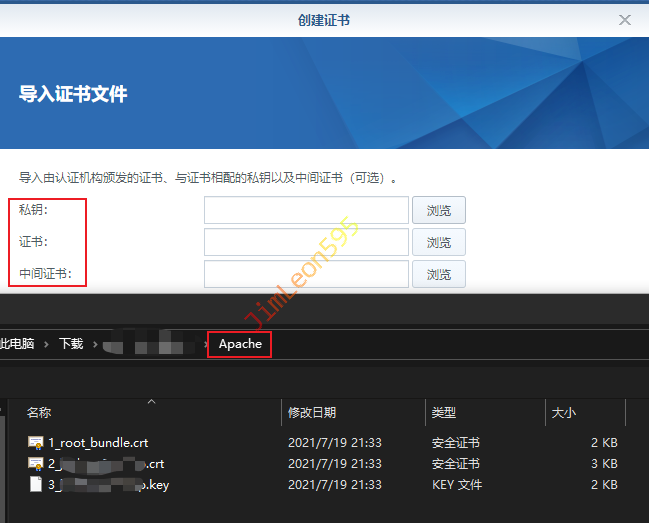Click the 3 KB .crt certificate file icon
Image resolution: width=649 pixels, height=523 pixels.
(36, 463)
